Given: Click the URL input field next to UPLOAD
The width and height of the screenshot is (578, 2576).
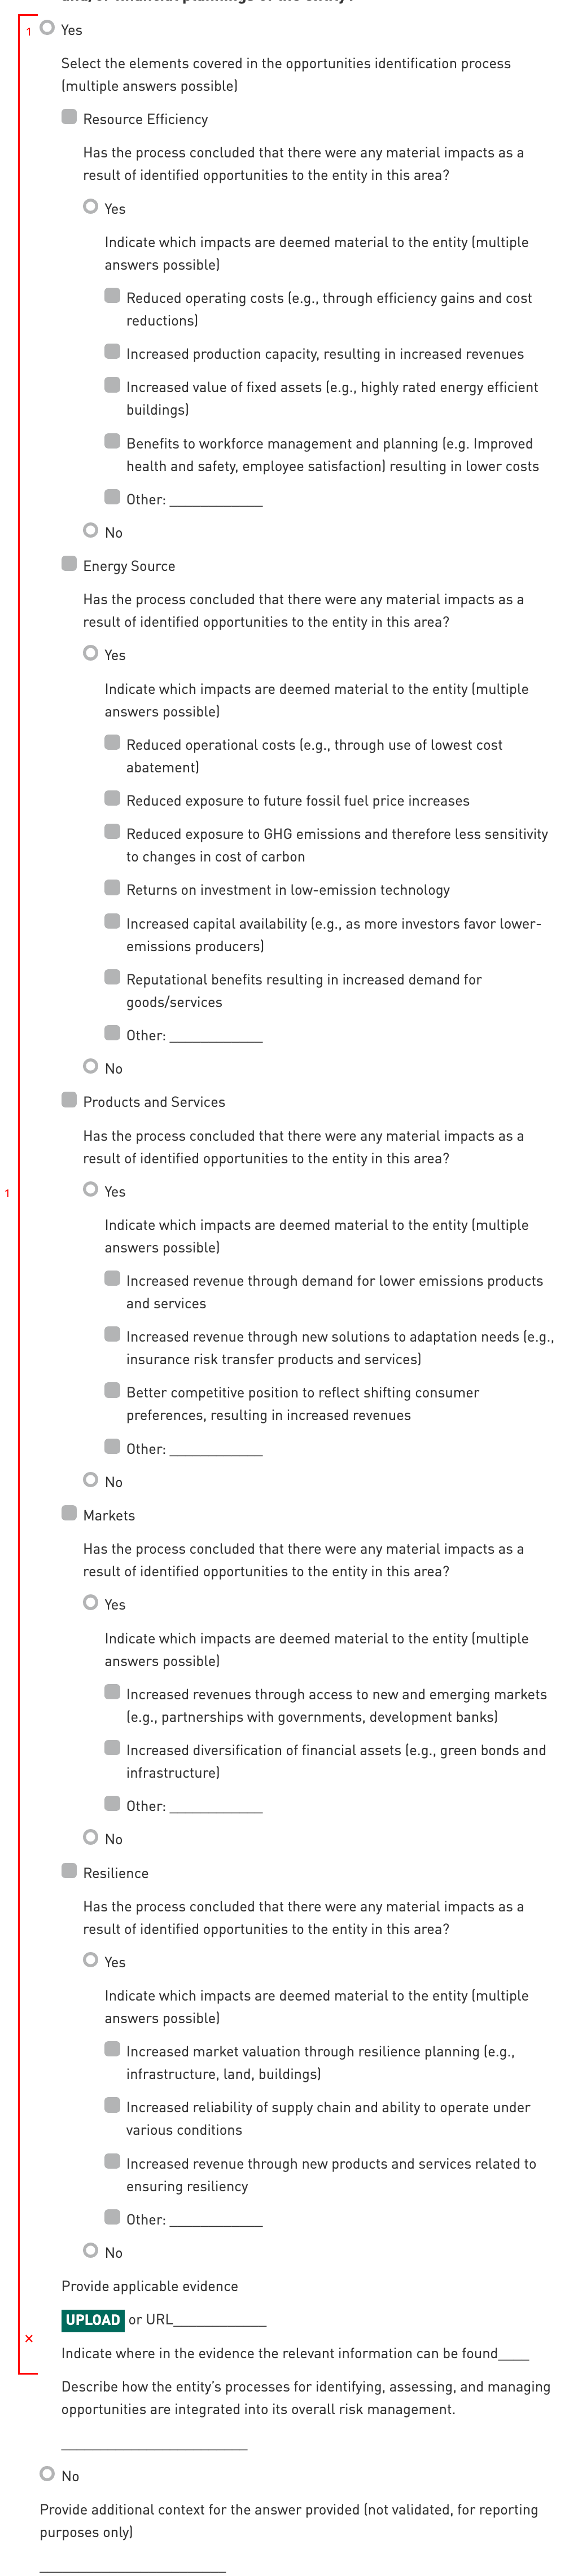Looking at the screenshot, I should [x=220, y=2320].
